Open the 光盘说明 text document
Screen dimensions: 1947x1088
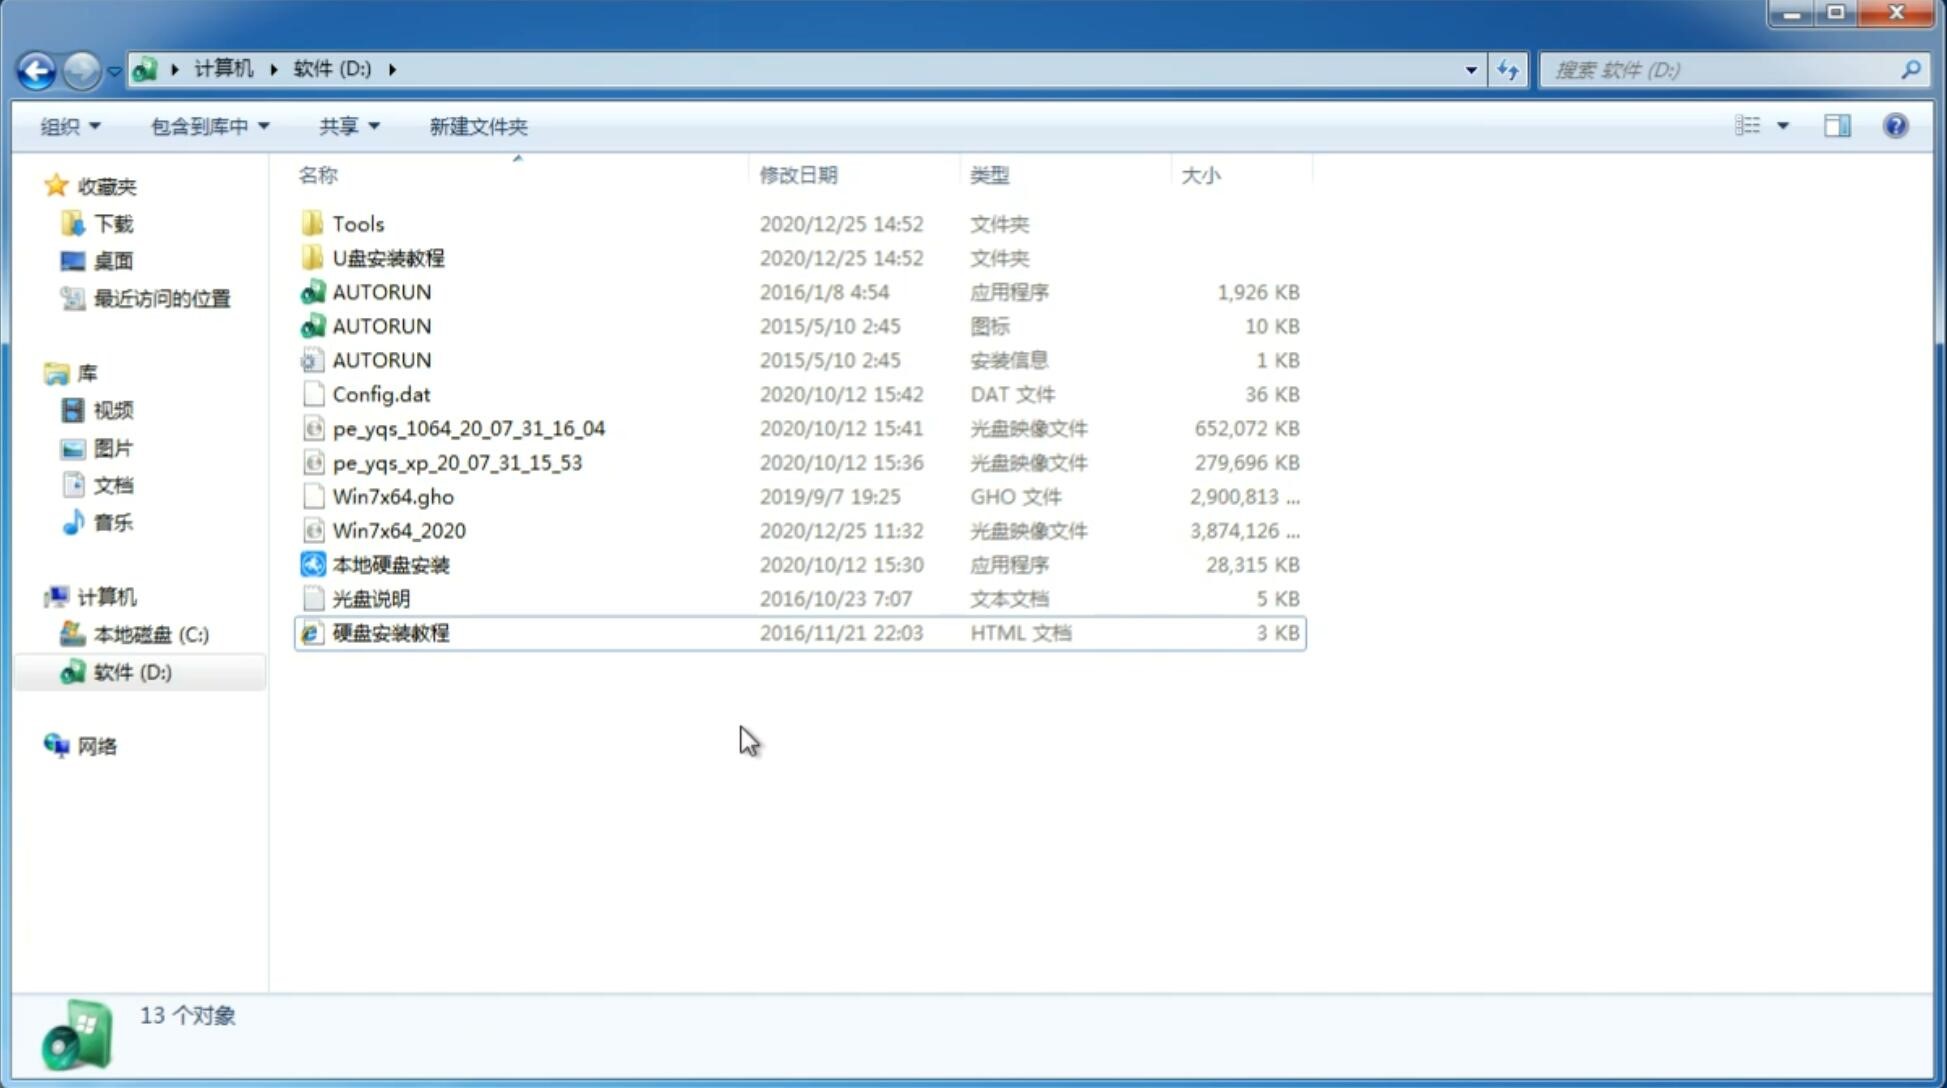(x=370, y=599)
